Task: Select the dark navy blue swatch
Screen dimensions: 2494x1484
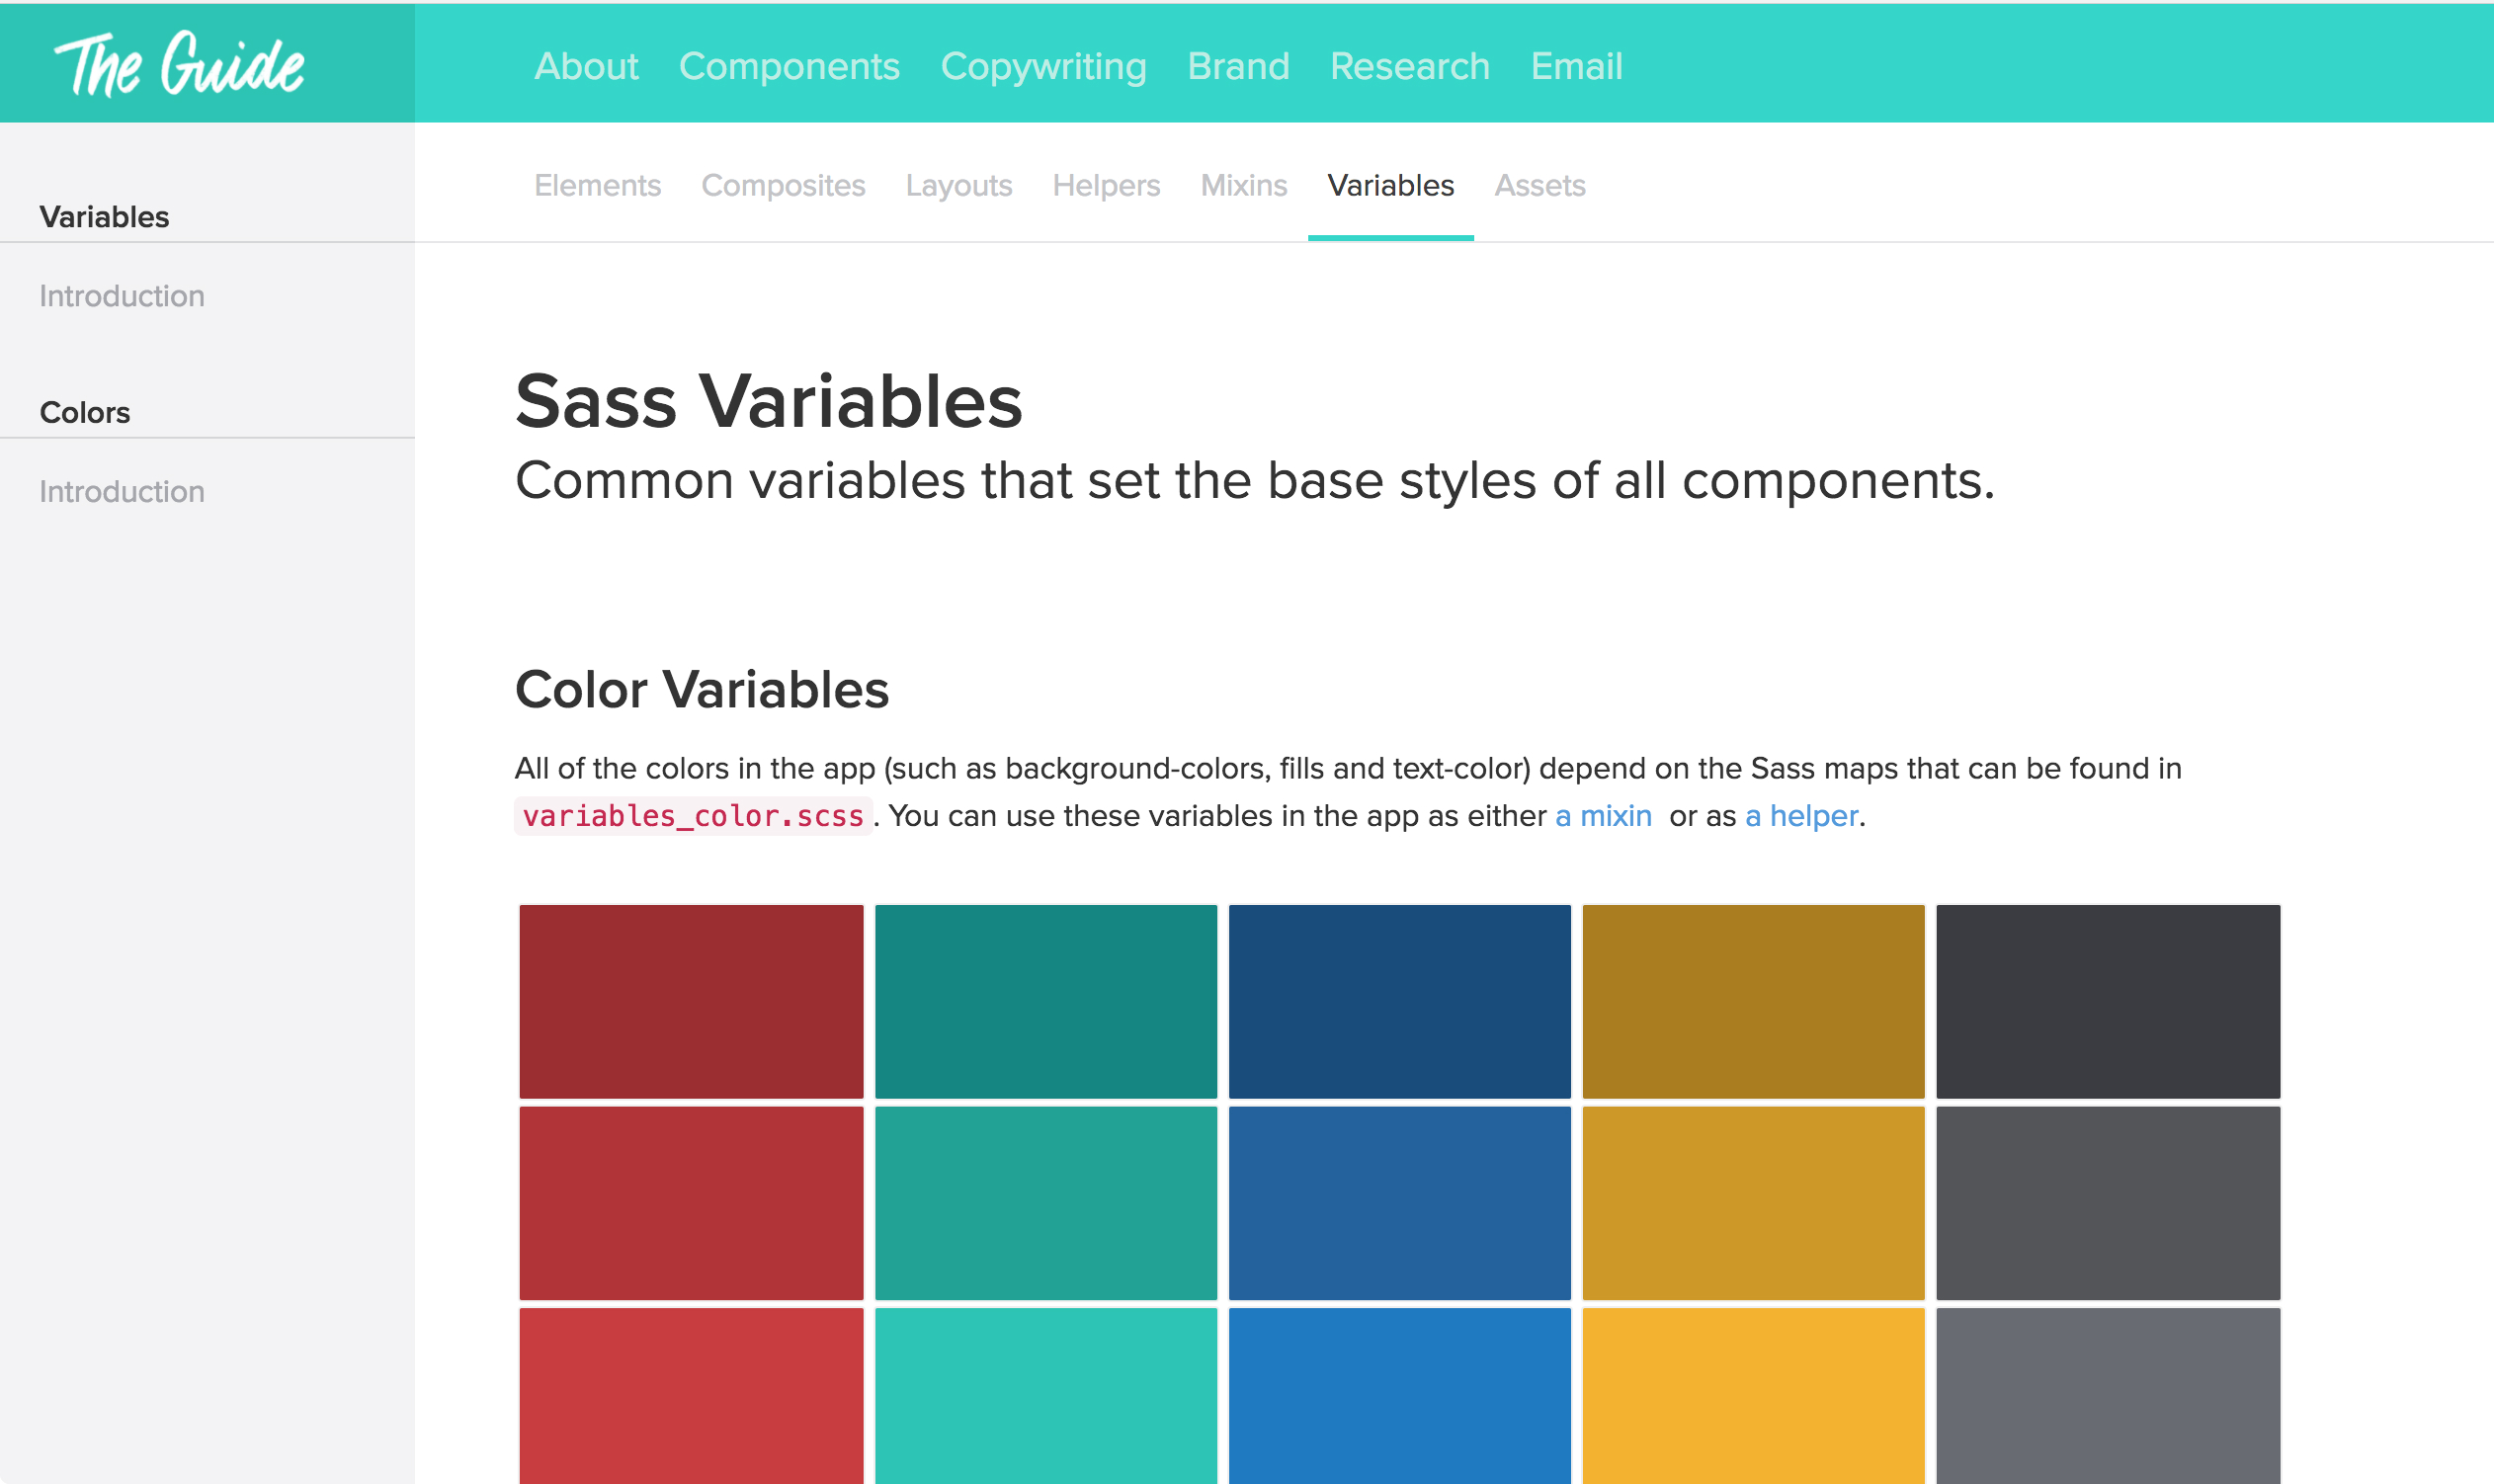Action: [x=1399, y=1001]
